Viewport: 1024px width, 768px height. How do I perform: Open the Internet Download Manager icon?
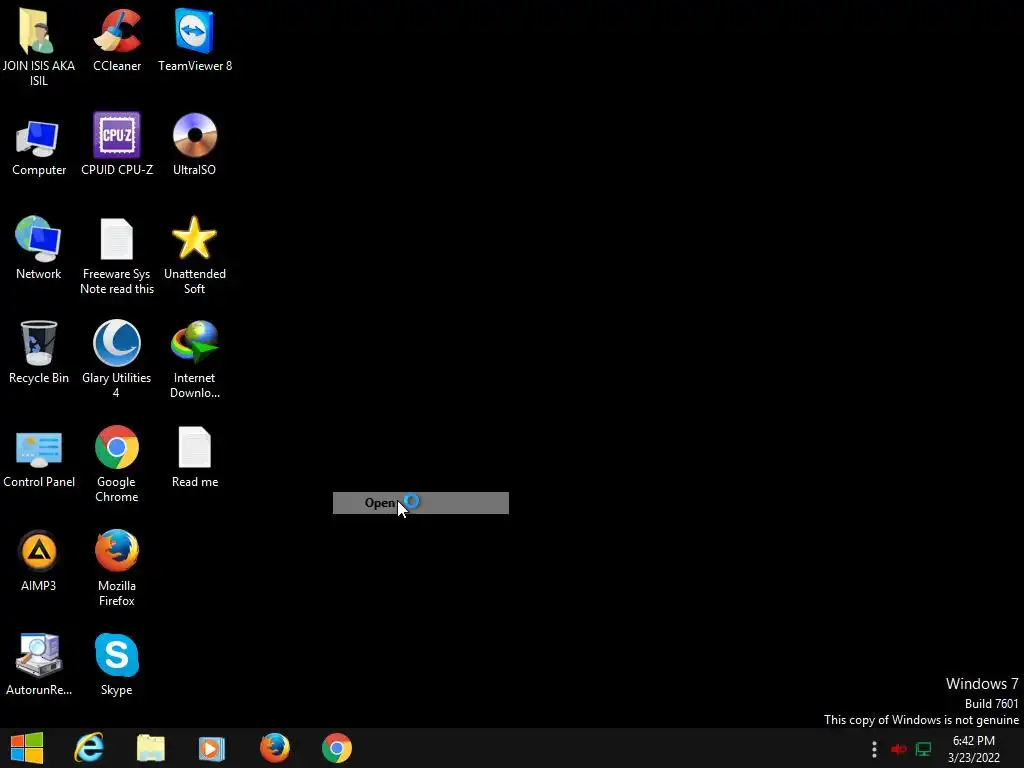pyautogui.click(x=195, y=359)
